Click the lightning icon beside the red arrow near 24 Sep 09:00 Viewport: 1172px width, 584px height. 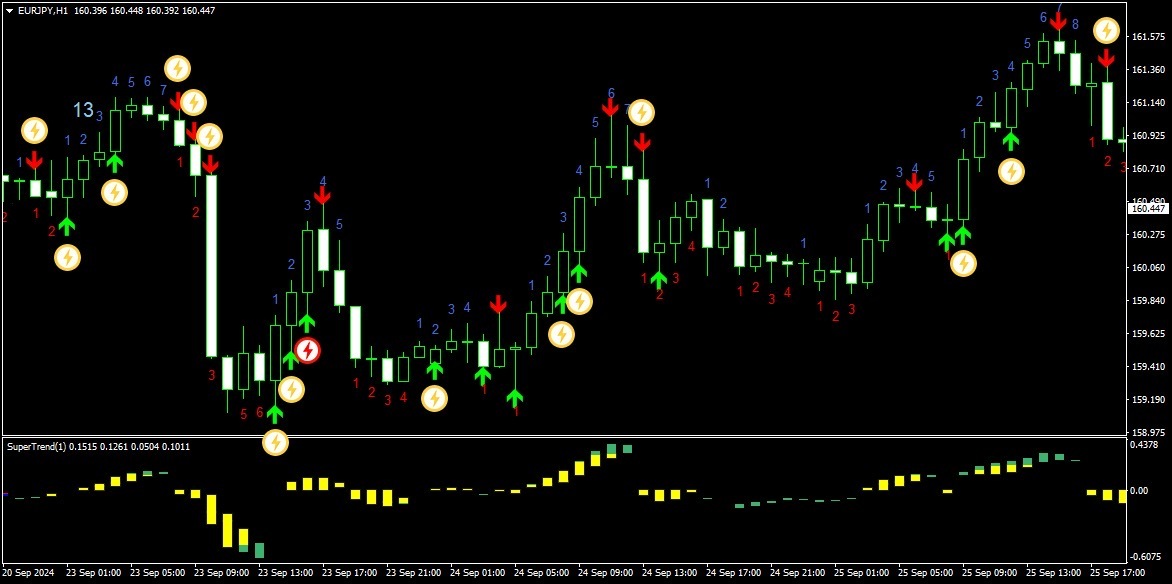point(641,112)
